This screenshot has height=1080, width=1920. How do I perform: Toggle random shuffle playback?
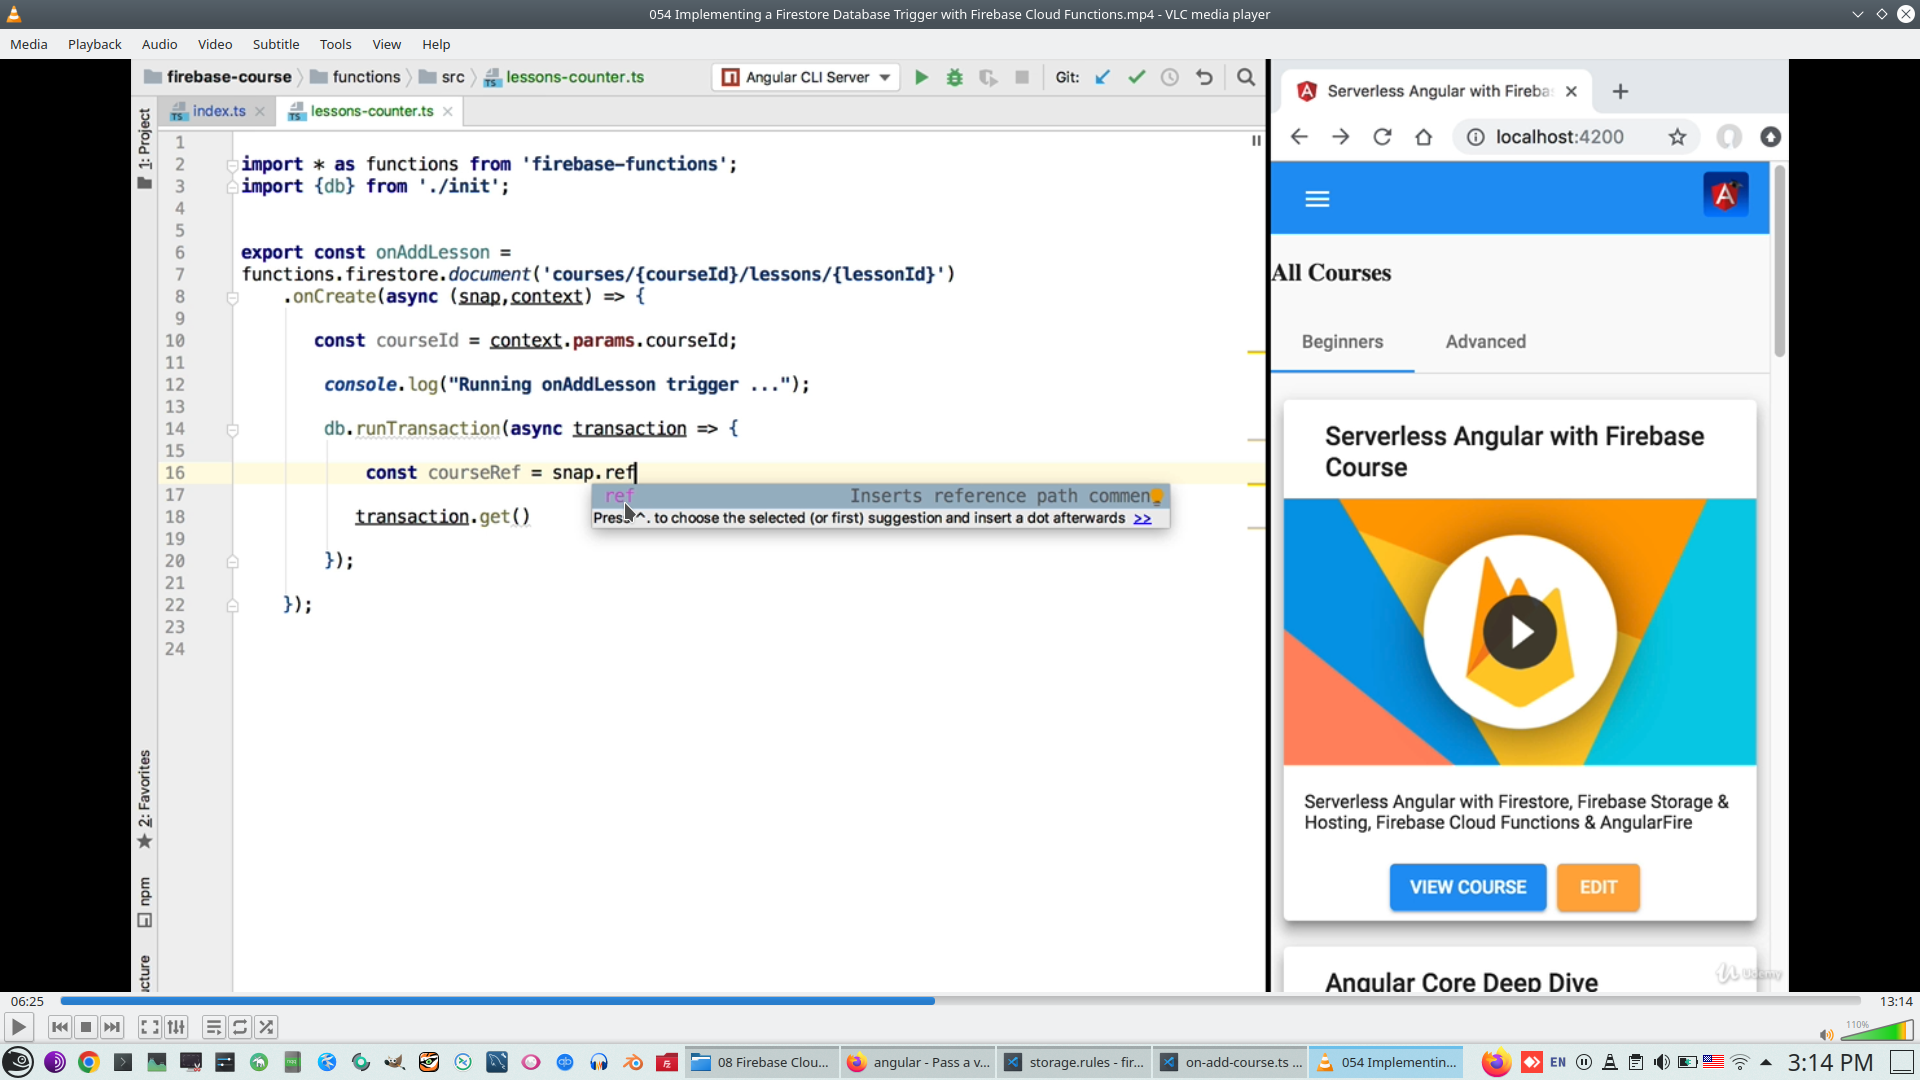click(266, 1027)
